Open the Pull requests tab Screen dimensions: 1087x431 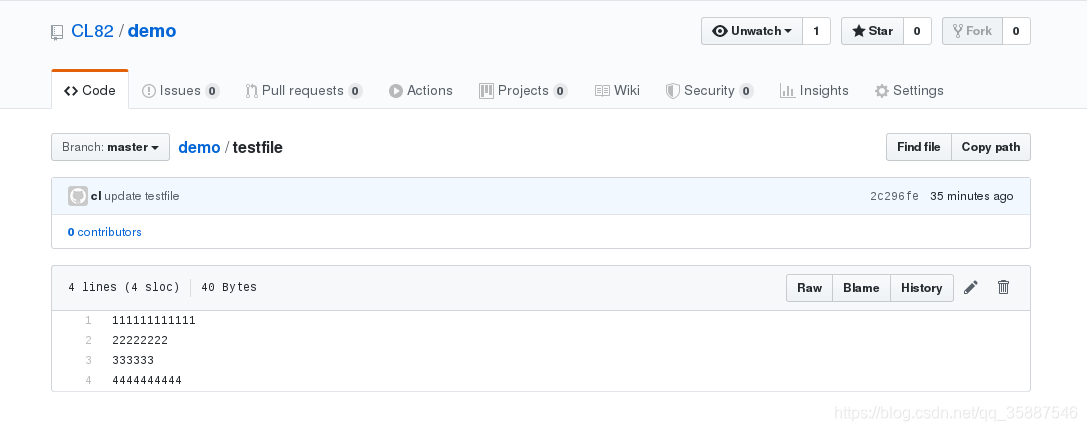304,91
